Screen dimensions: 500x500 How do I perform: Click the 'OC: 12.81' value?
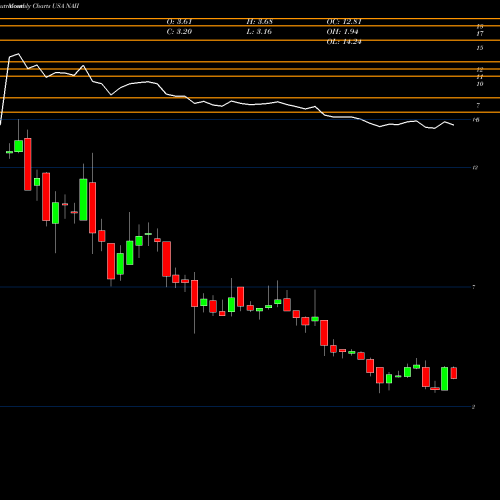344,22
